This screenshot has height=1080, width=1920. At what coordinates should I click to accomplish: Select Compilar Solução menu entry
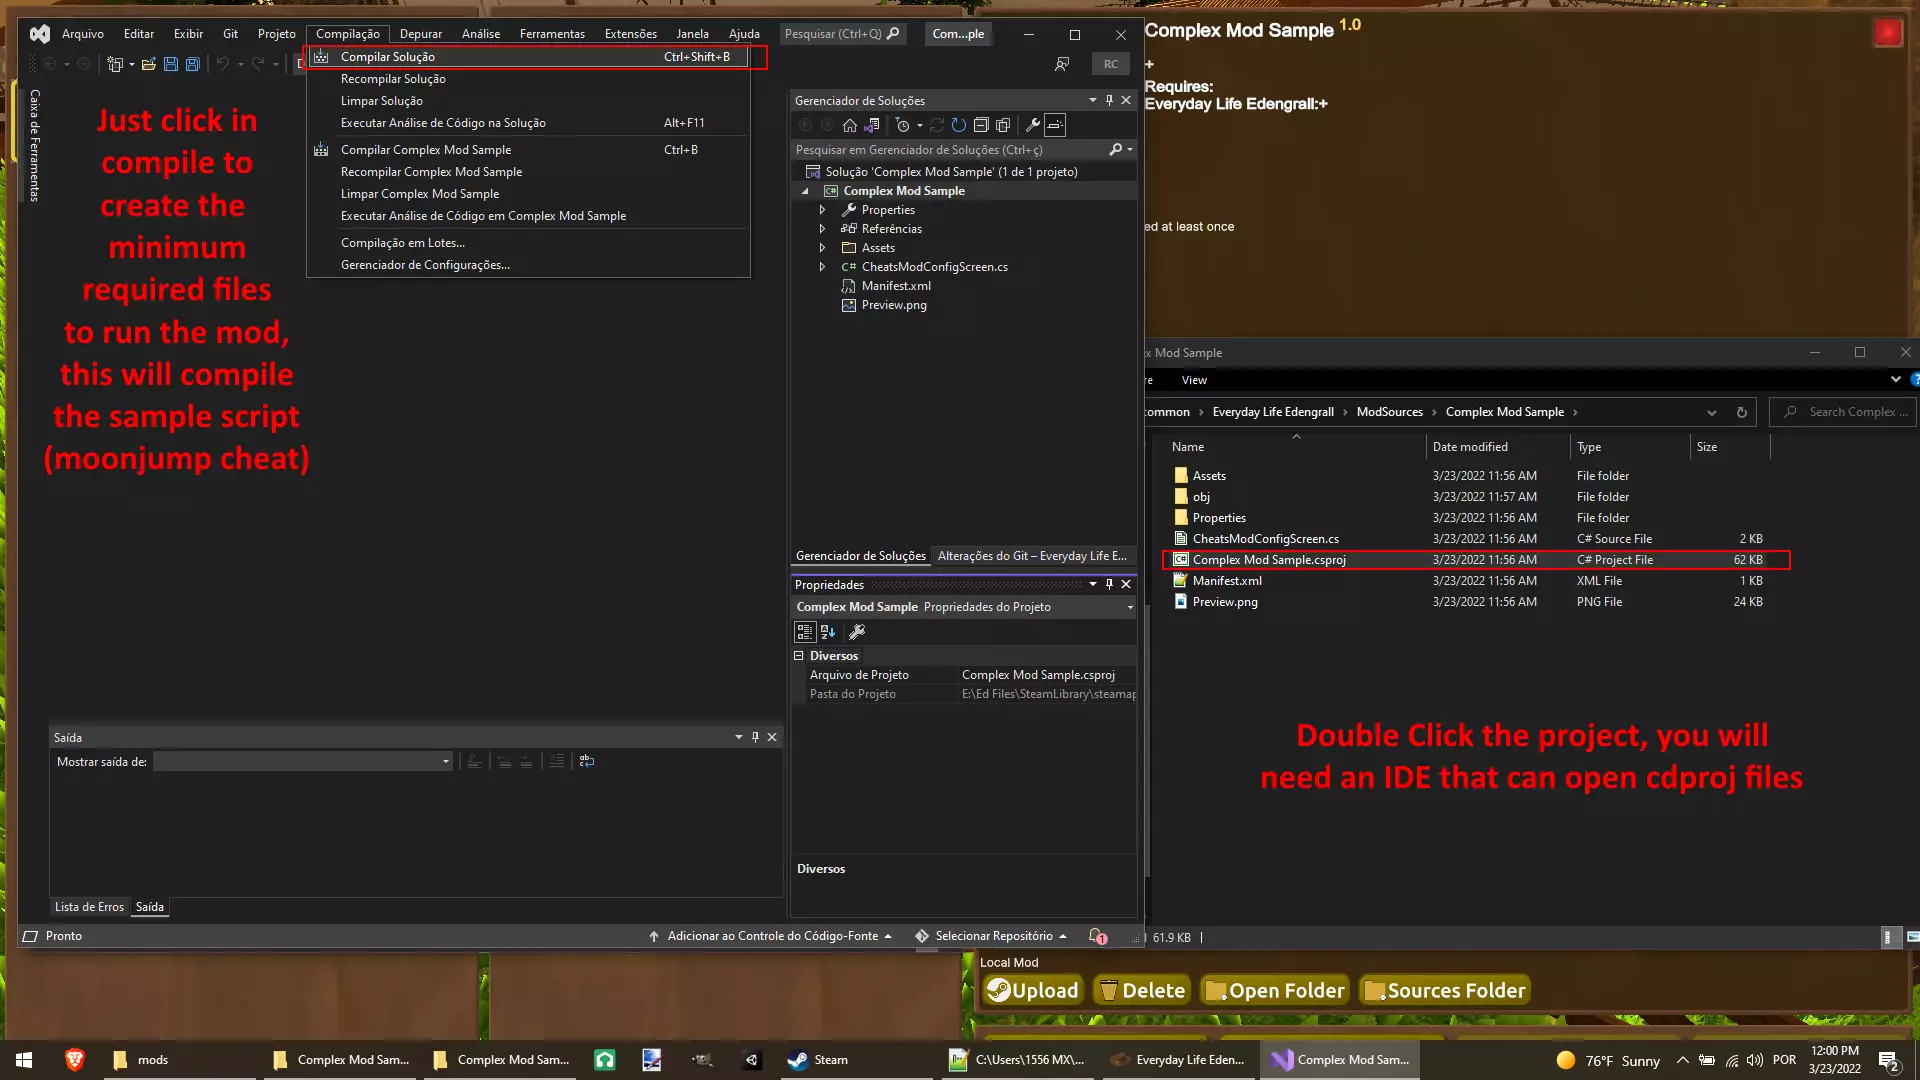pos(388,57)
